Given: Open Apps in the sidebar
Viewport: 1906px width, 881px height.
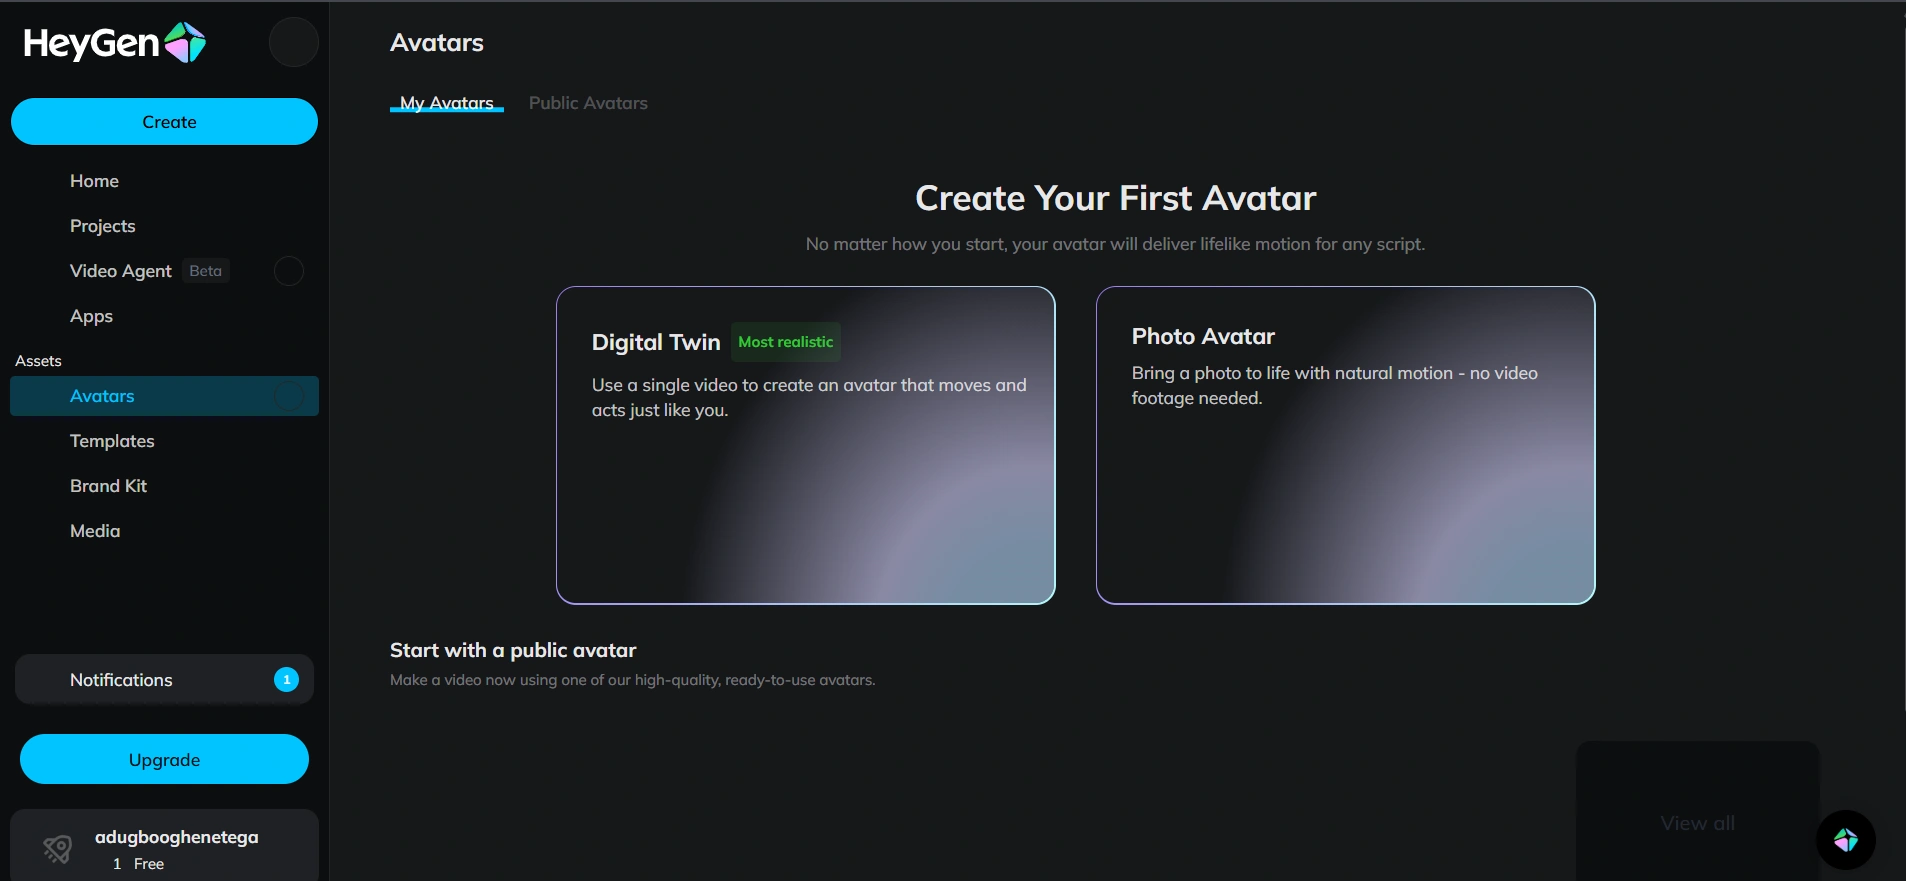Looking at the screenshot, I should tap(91, 316).
